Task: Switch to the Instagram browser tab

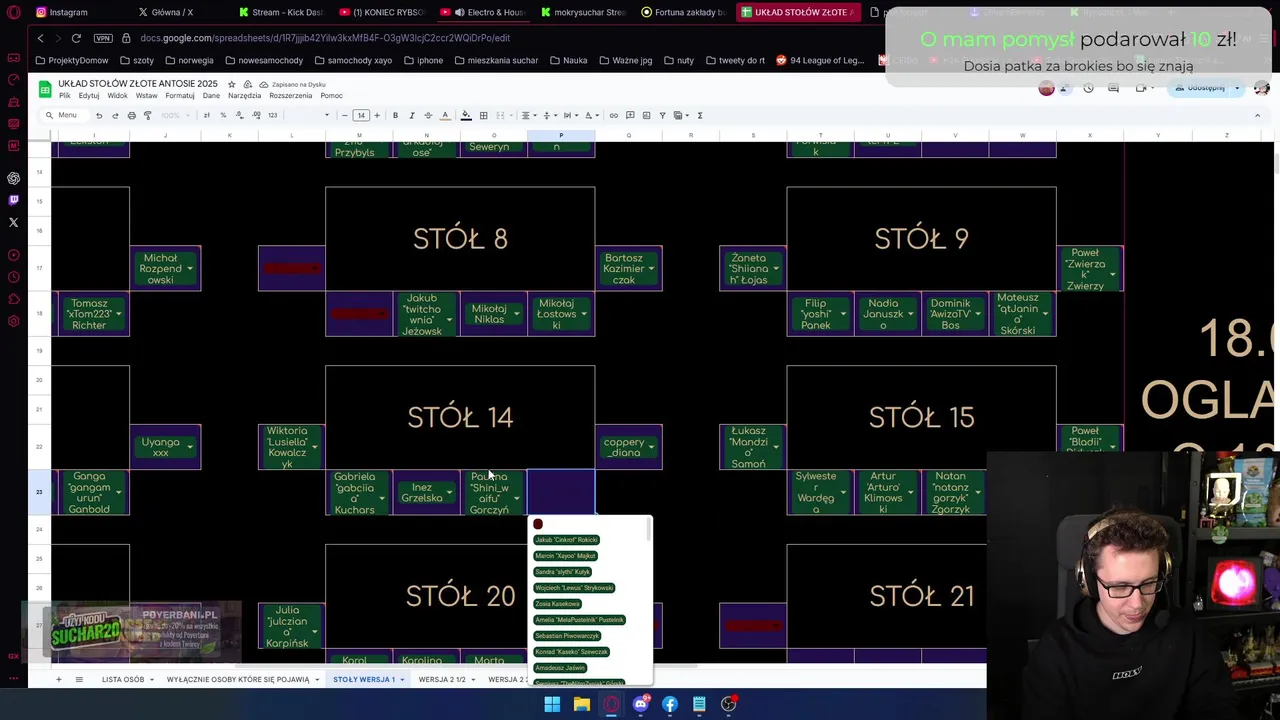Action: click(62, 12)
